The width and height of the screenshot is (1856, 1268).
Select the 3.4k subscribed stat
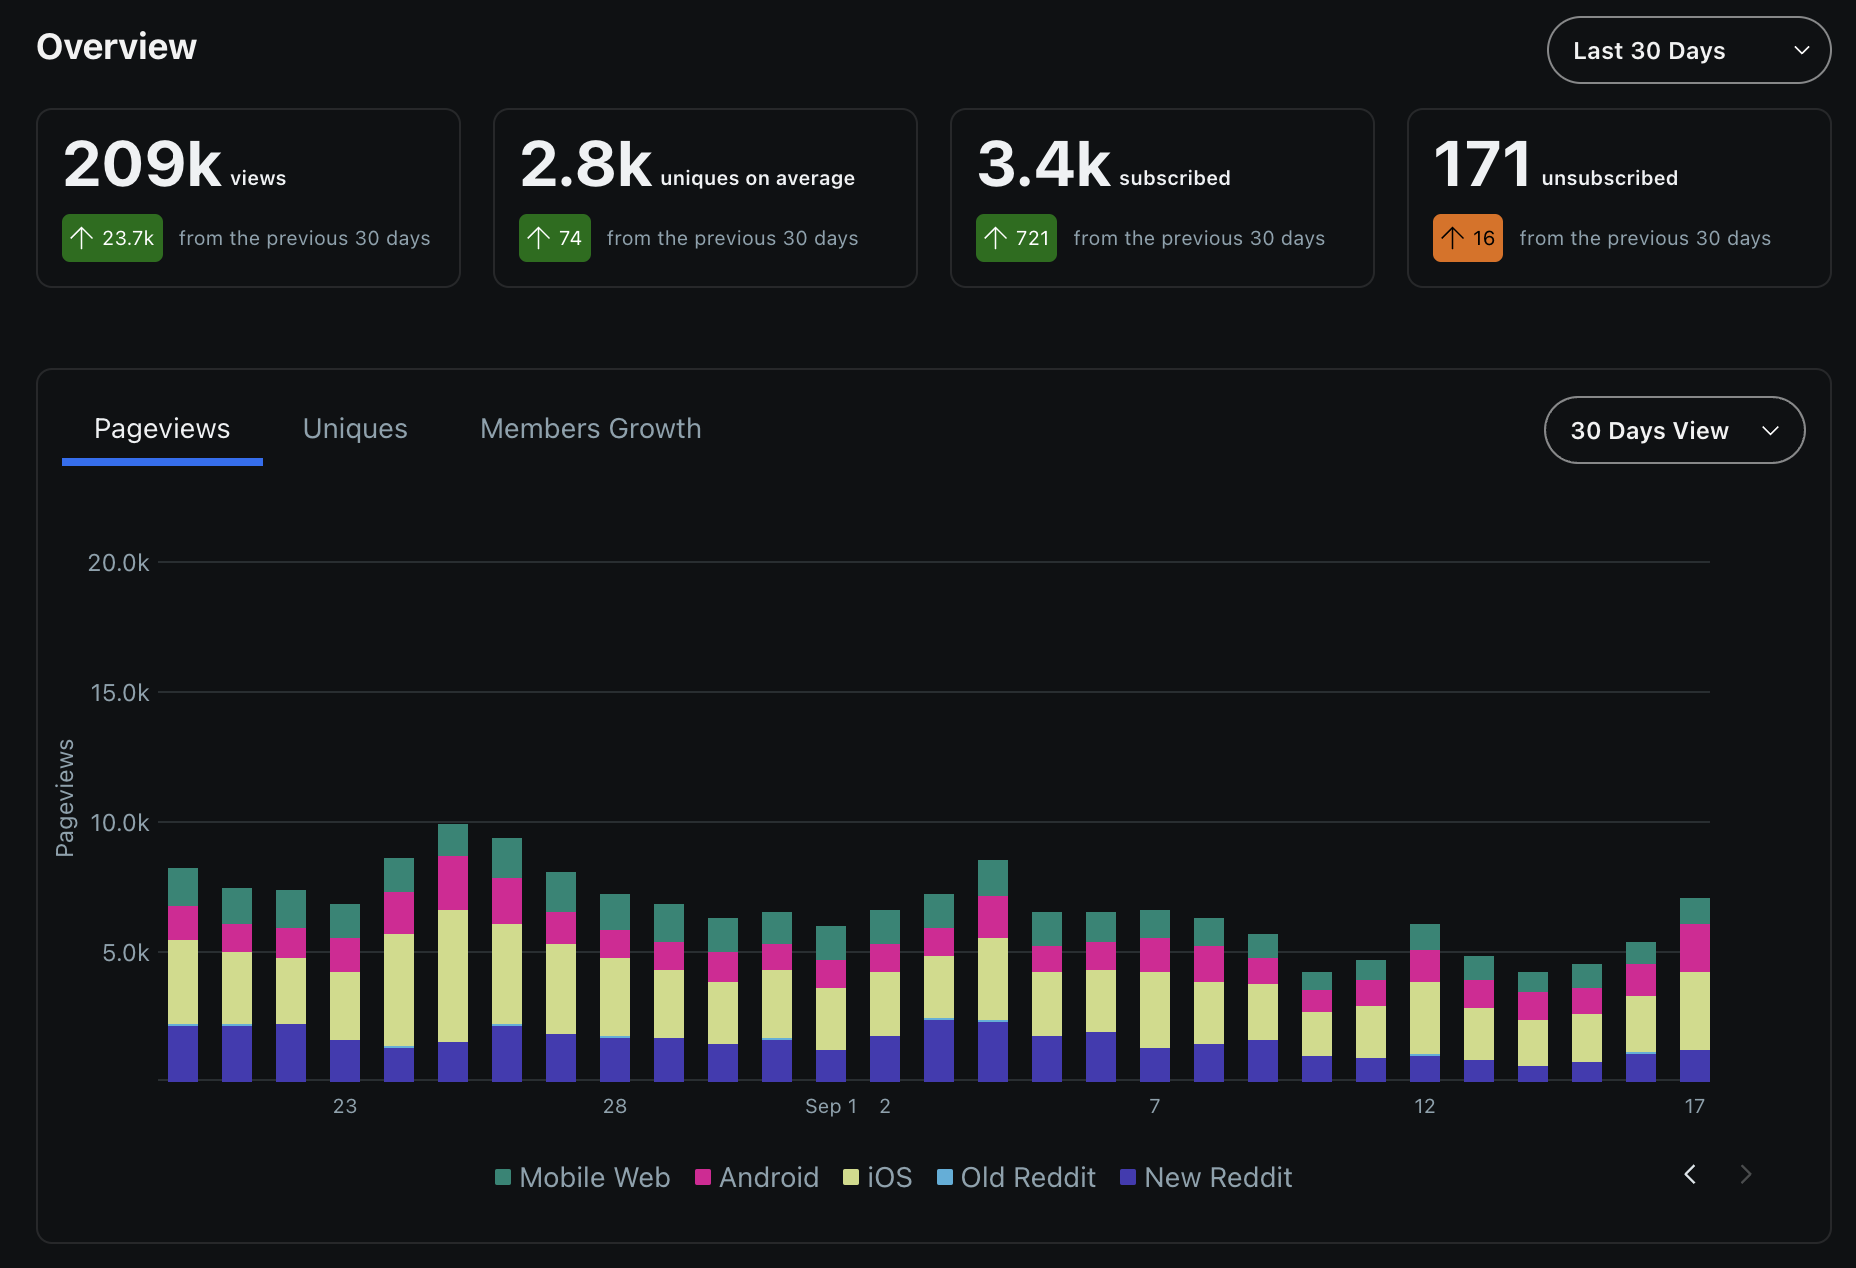(1162, 198)
